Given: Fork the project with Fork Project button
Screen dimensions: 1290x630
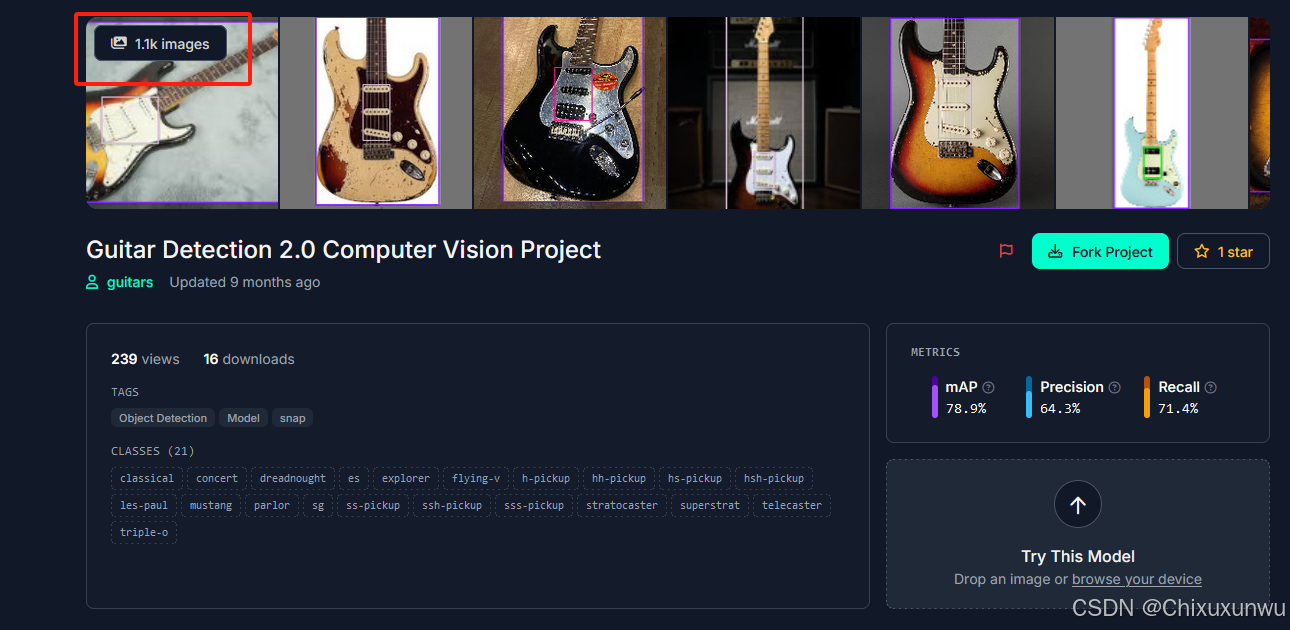Looking at the screenshot, I should point(1100,252).
